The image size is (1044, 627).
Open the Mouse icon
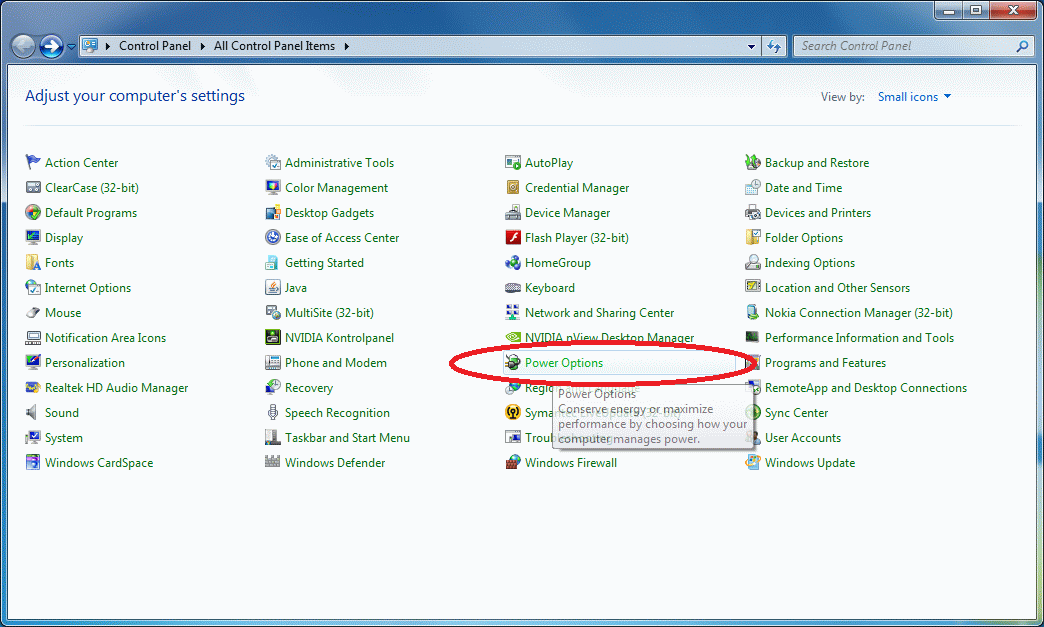[x=33, y=312]
